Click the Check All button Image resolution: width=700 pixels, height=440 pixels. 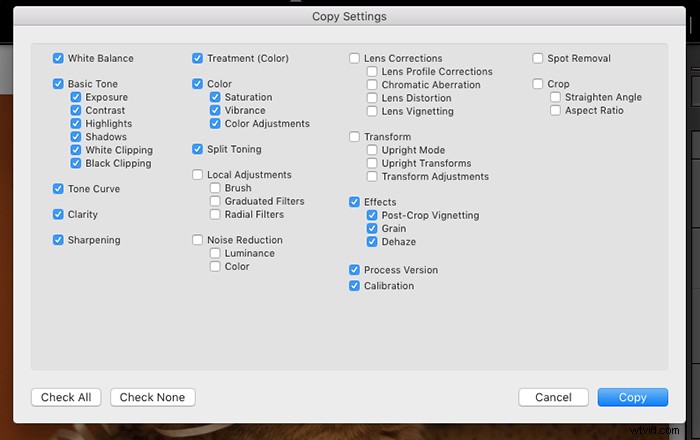click(x=66, y=397)
